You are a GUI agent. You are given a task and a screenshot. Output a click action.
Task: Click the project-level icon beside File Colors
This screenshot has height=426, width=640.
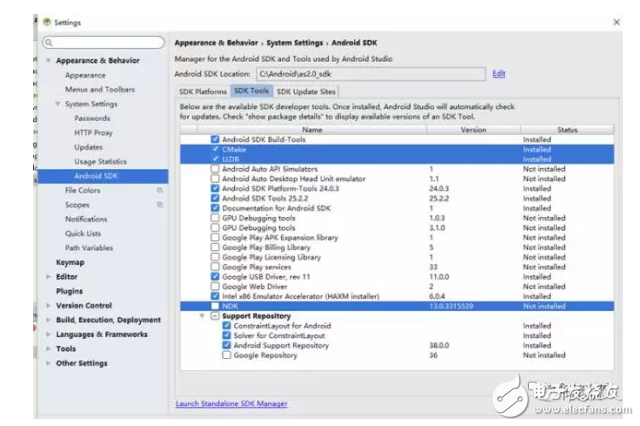coord(160,190)
